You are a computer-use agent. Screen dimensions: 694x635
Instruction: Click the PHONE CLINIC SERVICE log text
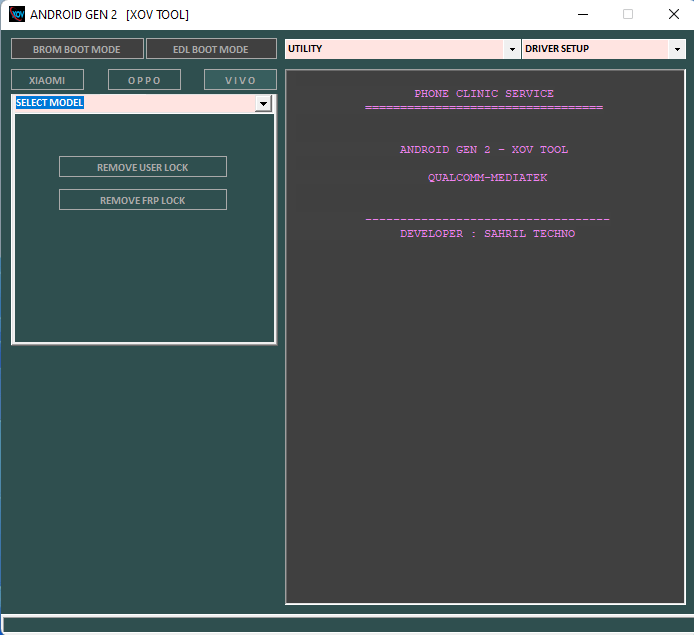pyautogui.click(x=484, y=94)
